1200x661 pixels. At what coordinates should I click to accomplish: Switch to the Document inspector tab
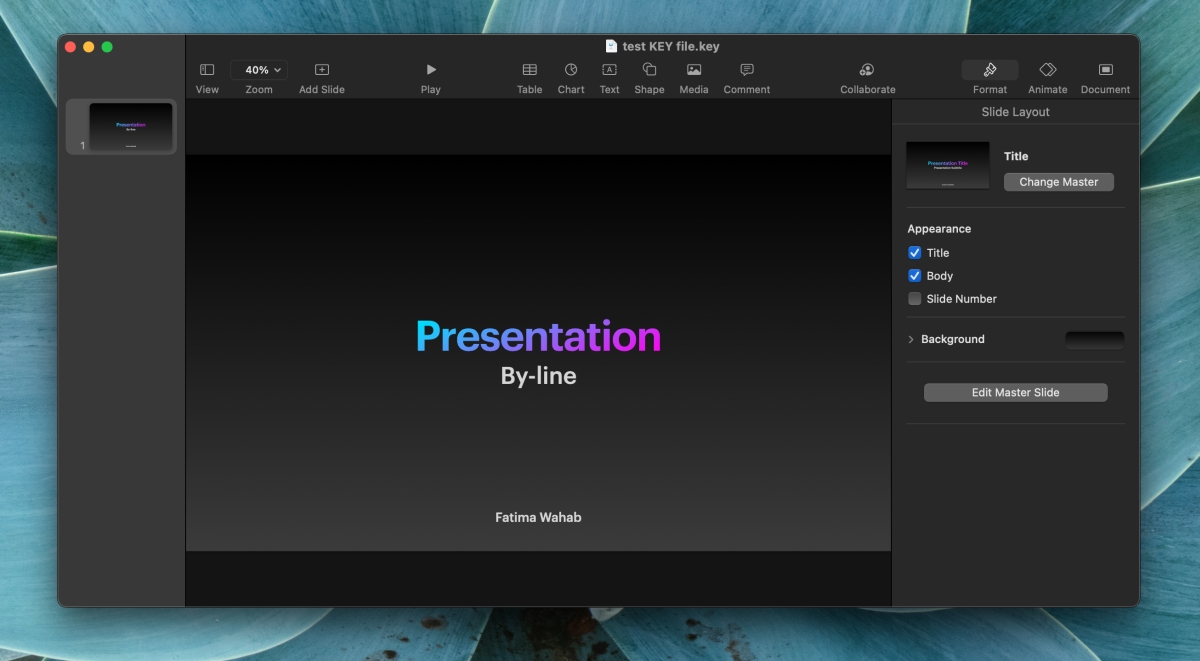click(1105, 70)
